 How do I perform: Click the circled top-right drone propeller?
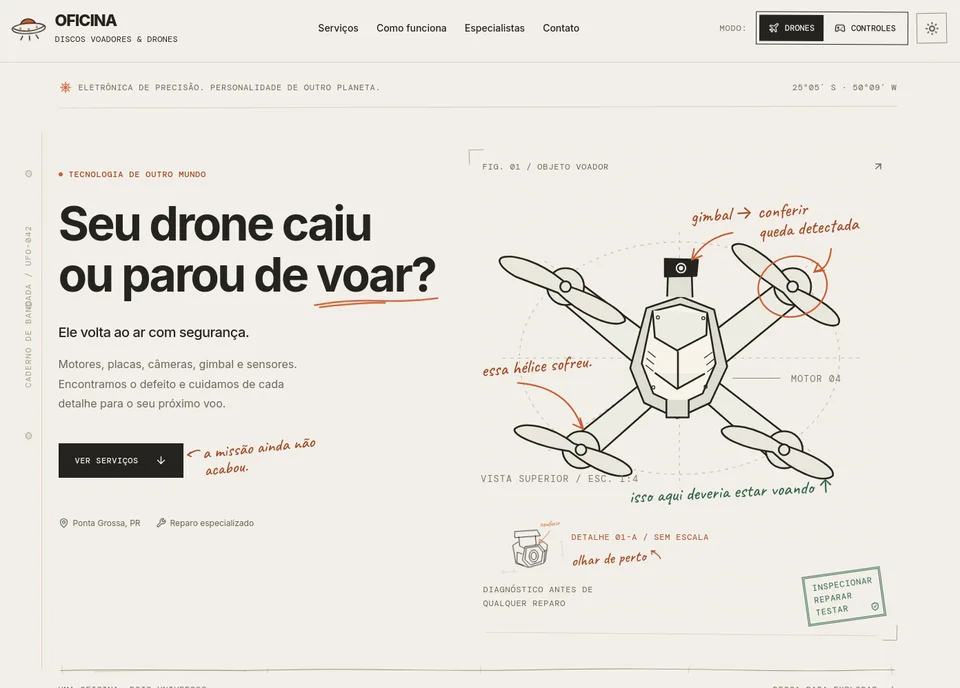pos(792,286)
